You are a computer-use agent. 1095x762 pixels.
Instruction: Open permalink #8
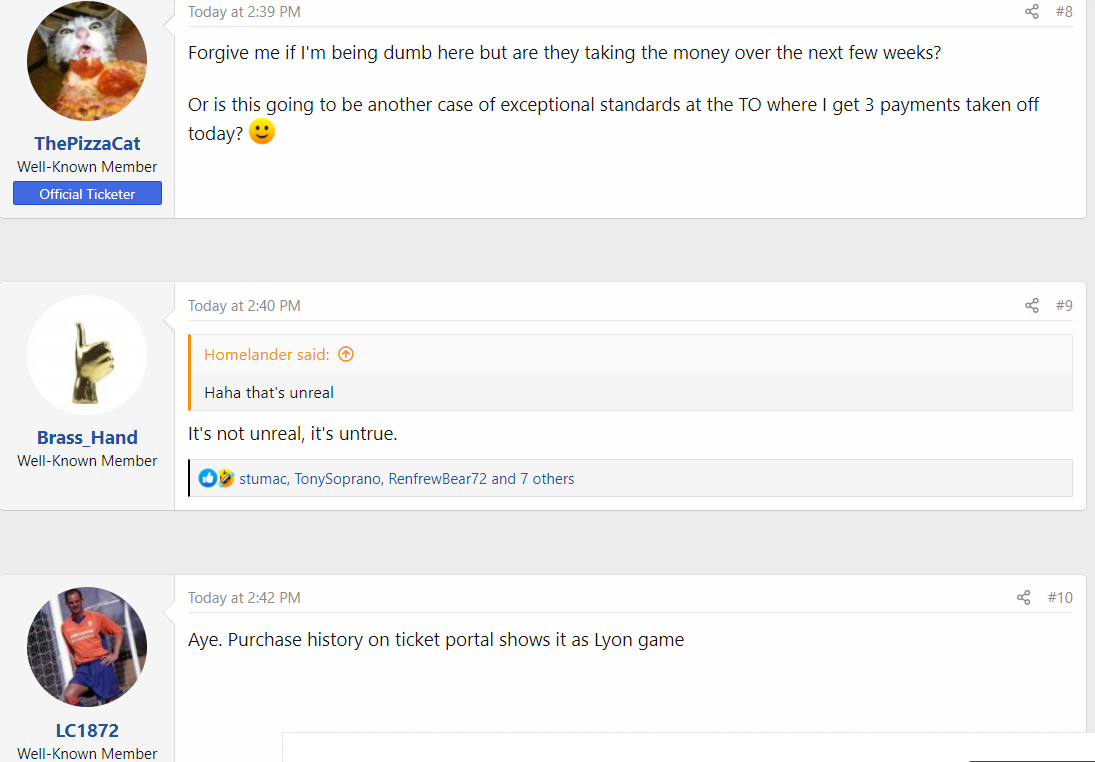tap(1064, 11)
